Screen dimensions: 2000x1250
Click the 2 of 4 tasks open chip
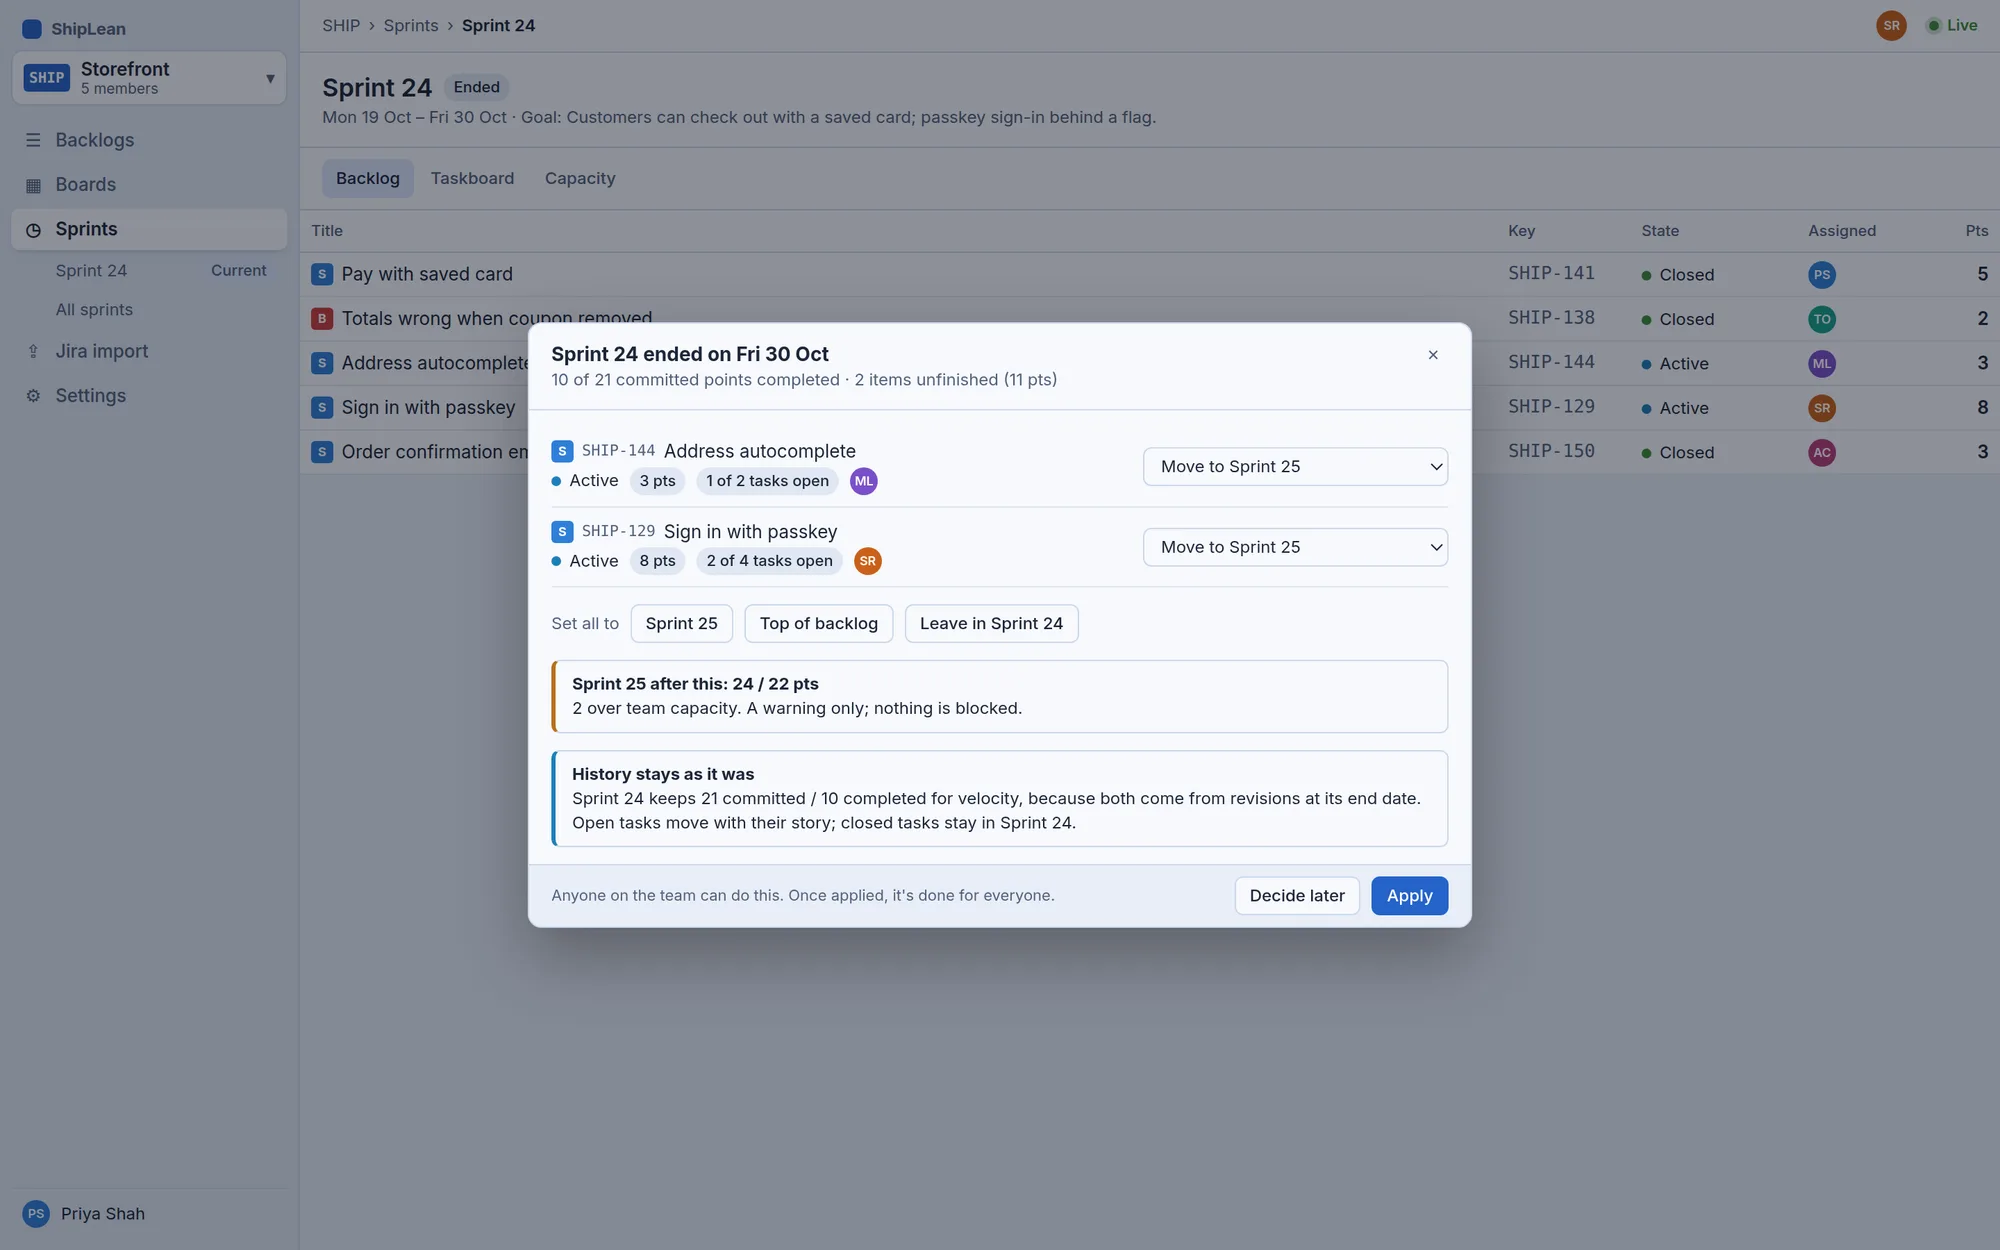point(769,561)
